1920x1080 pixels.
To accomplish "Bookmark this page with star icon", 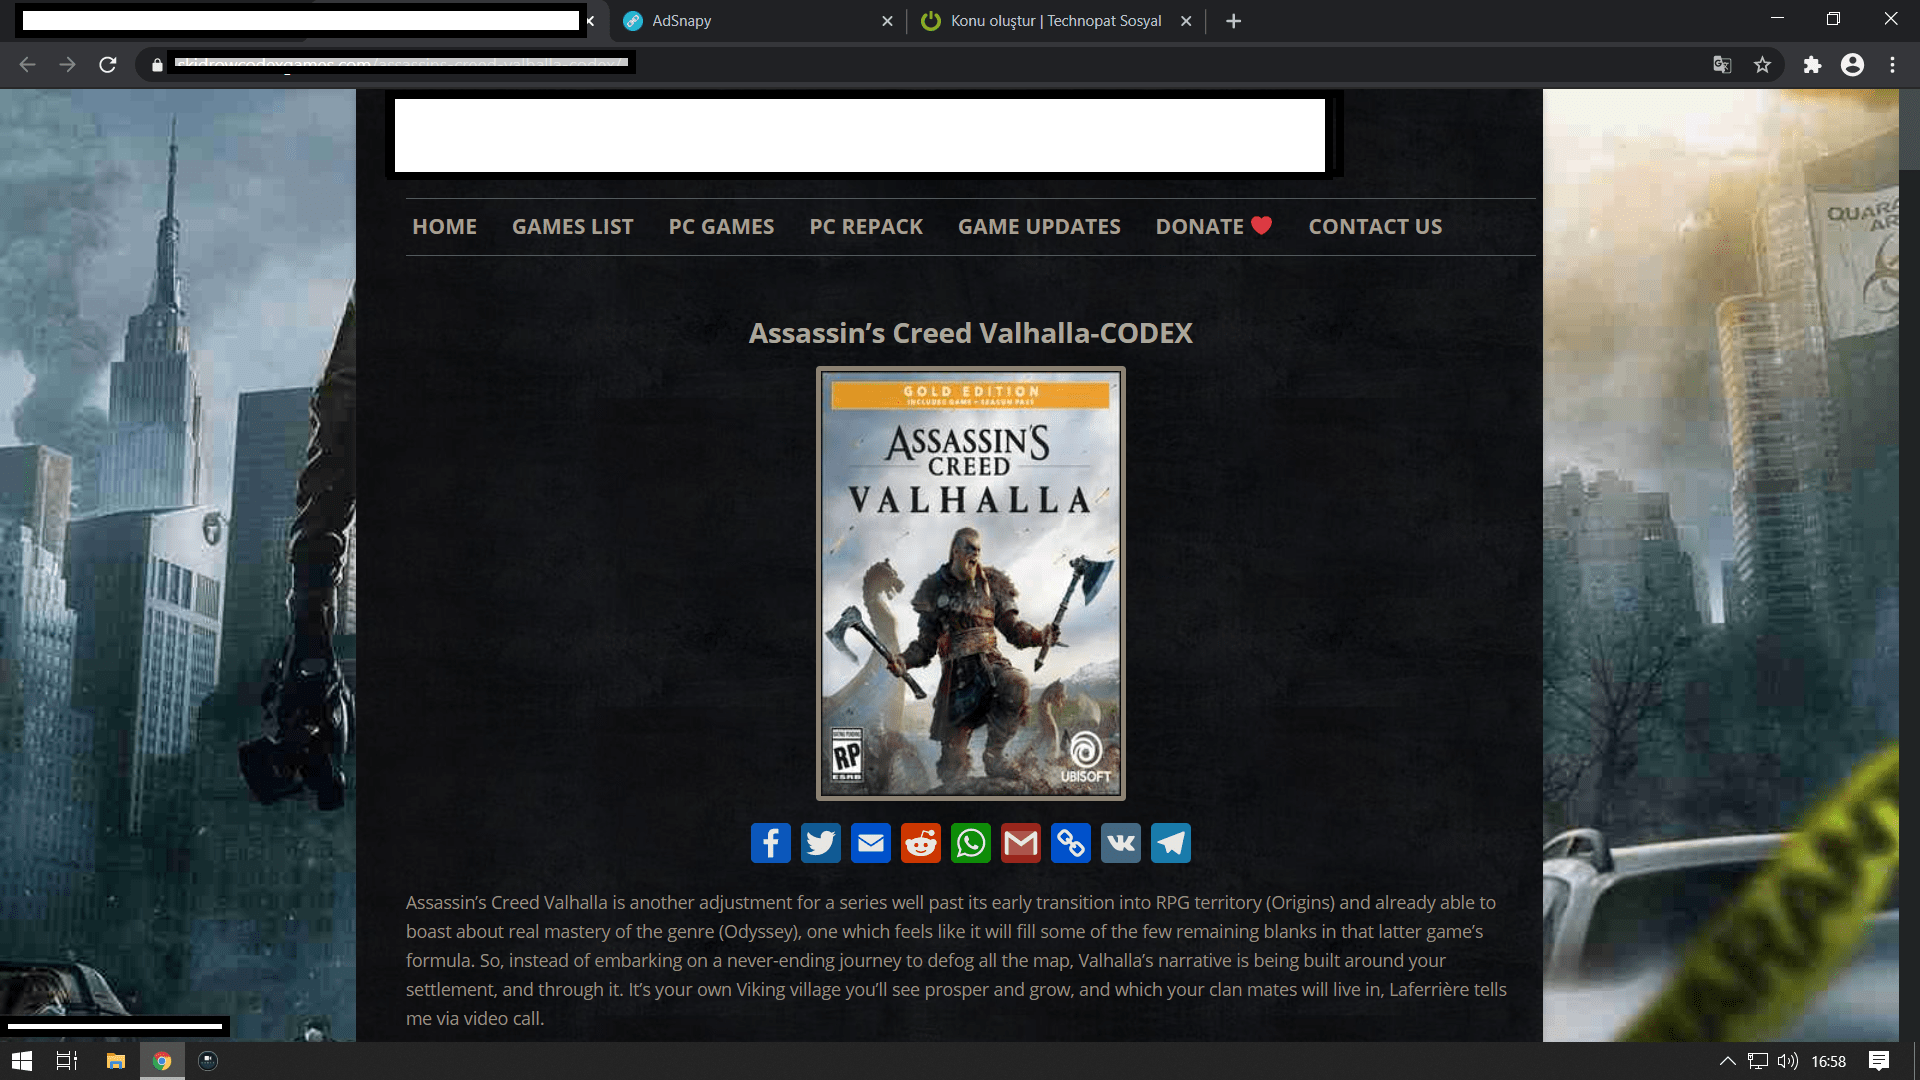I will [1762, 65].
